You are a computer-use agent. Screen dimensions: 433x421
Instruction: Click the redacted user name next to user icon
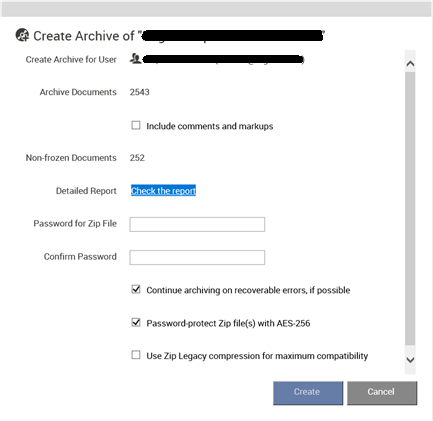(223, 59)
